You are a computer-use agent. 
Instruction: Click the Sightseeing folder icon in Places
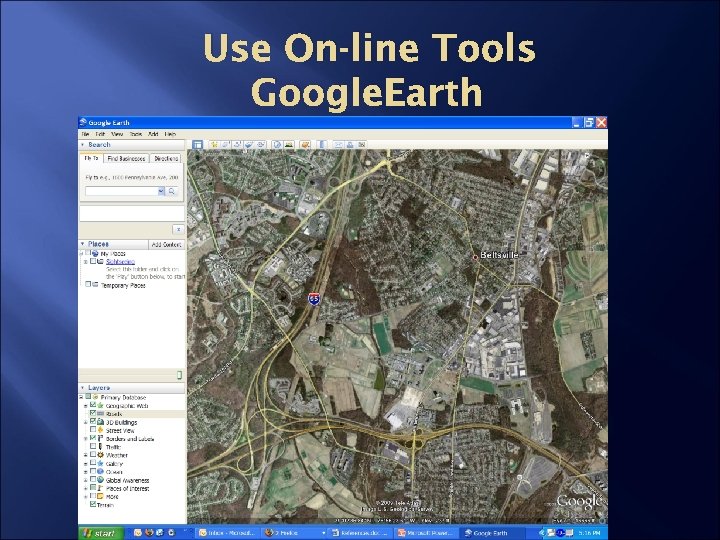100,261
